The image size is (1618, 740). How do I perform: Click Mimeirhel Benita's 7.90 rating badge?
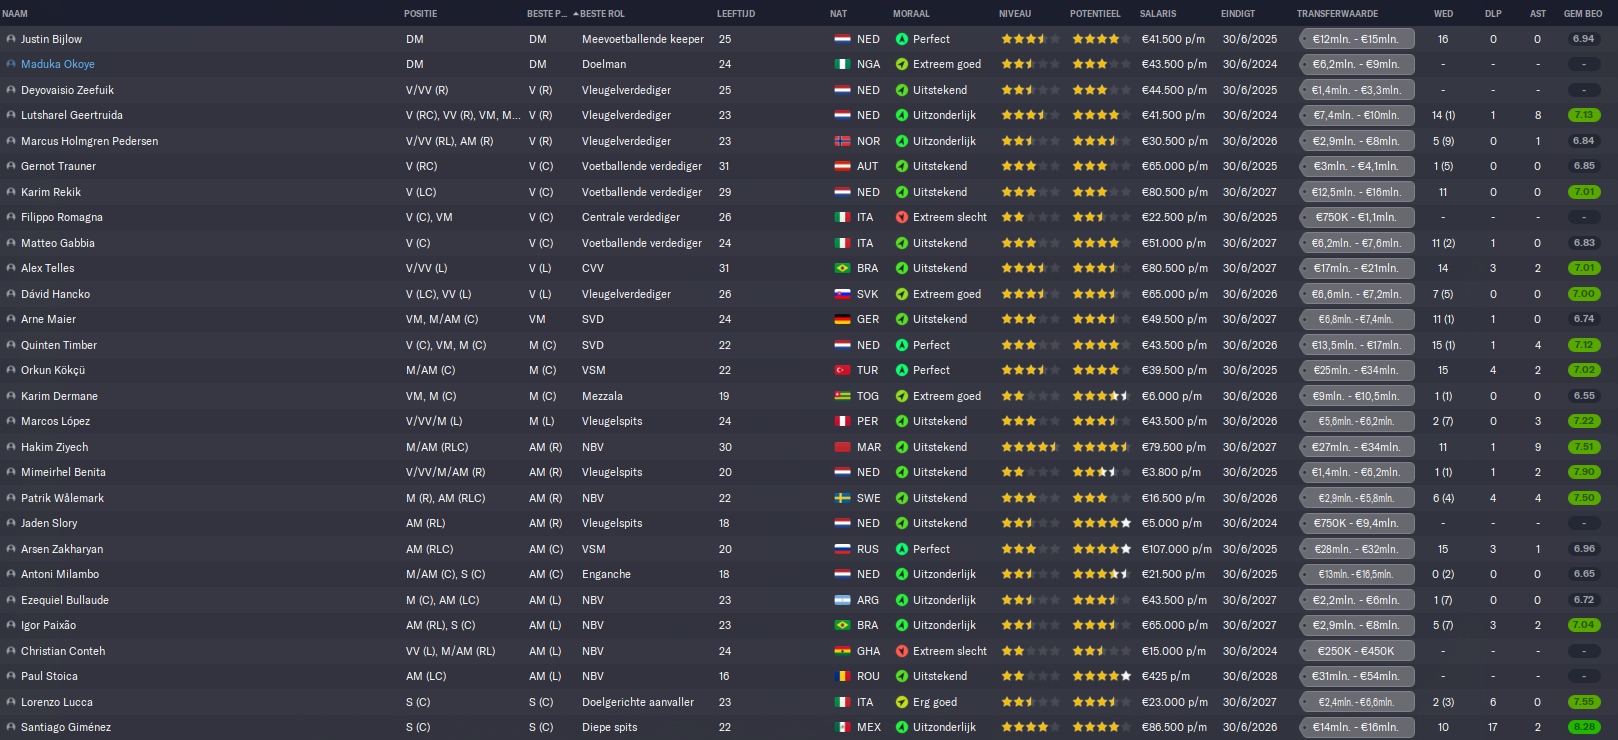tap(1584, 472)
